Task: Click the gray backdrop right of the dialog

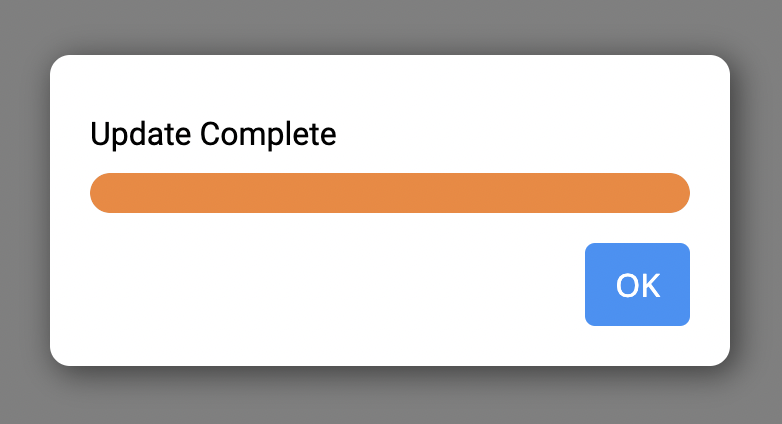Action: pos(757,210)
